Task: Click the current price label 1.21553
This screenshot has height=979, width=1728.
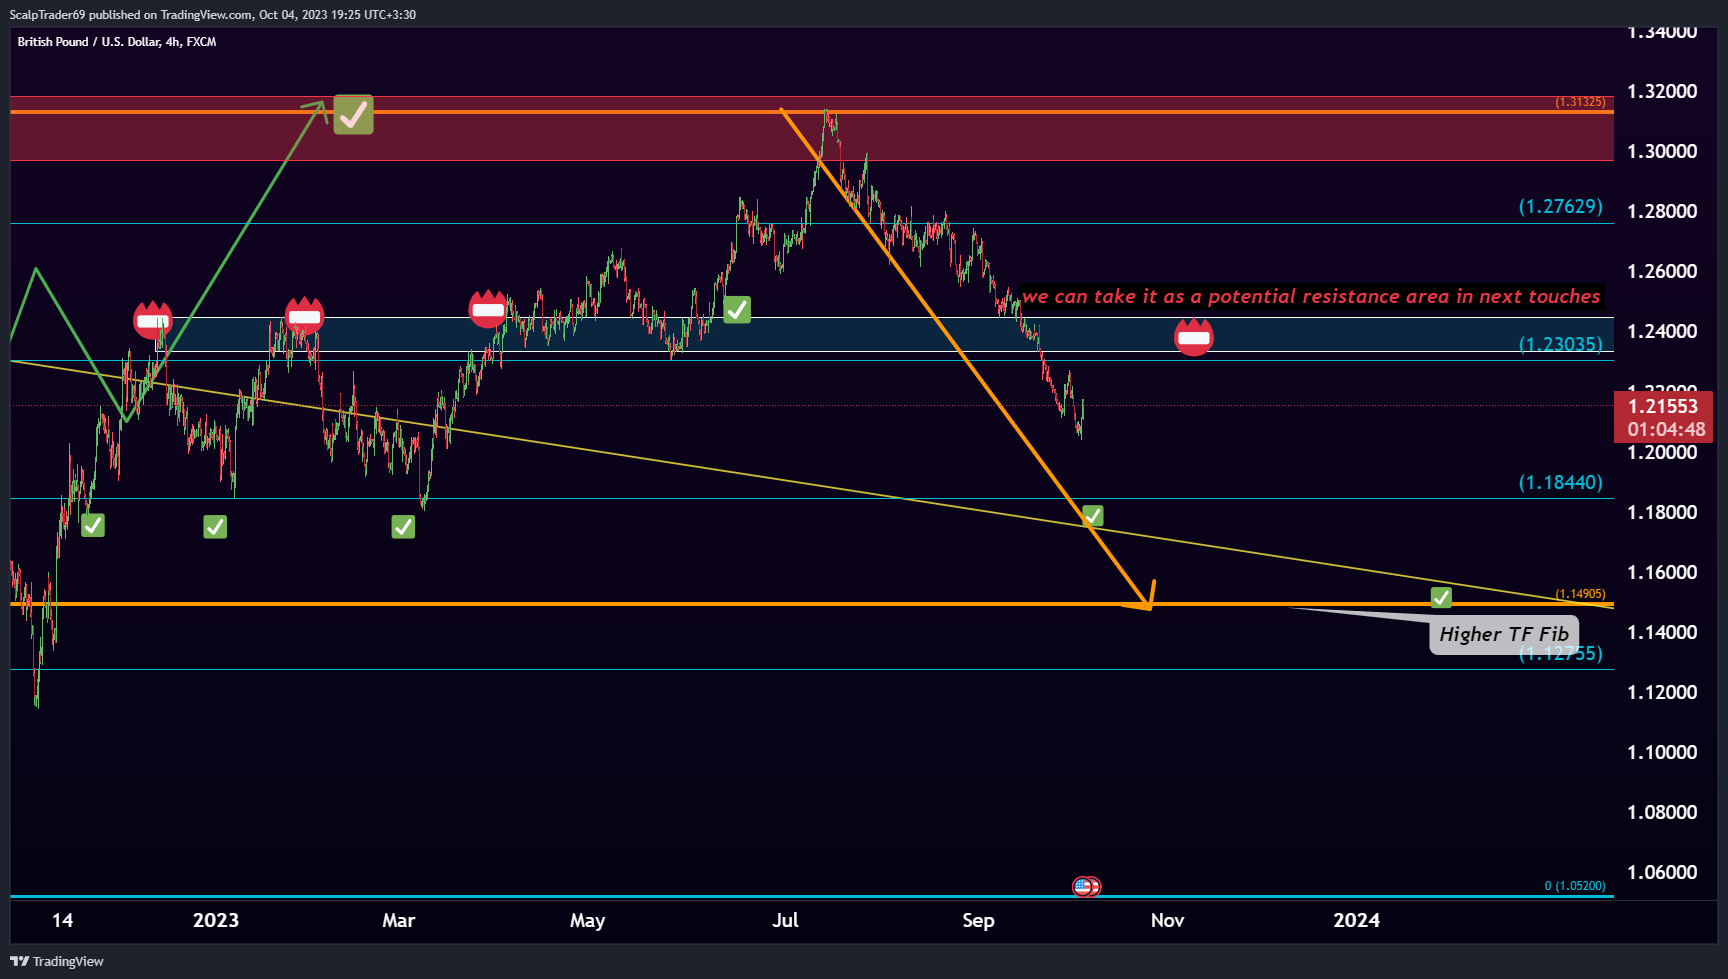Action: 1663,406
